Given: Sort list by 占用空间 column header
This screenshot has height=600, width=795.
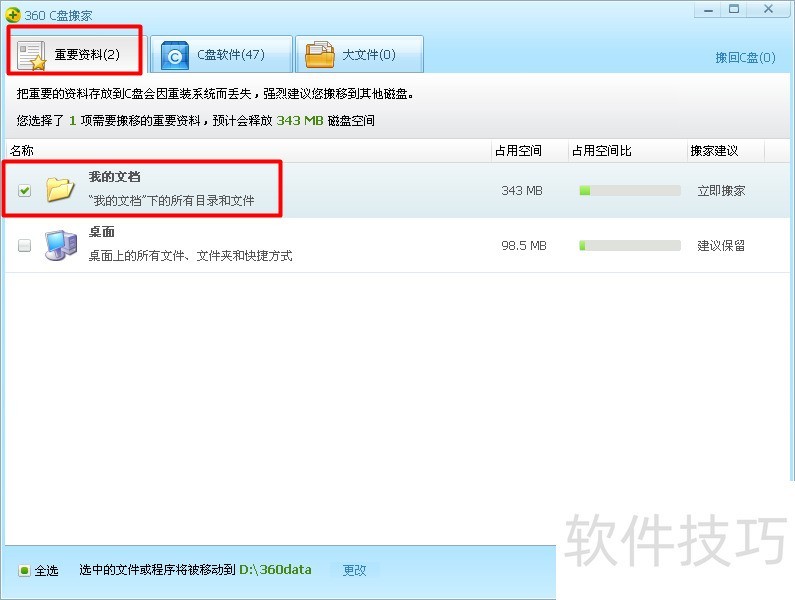Looking at the screenshot, I should pyautogui.click(x=517, y=151).
